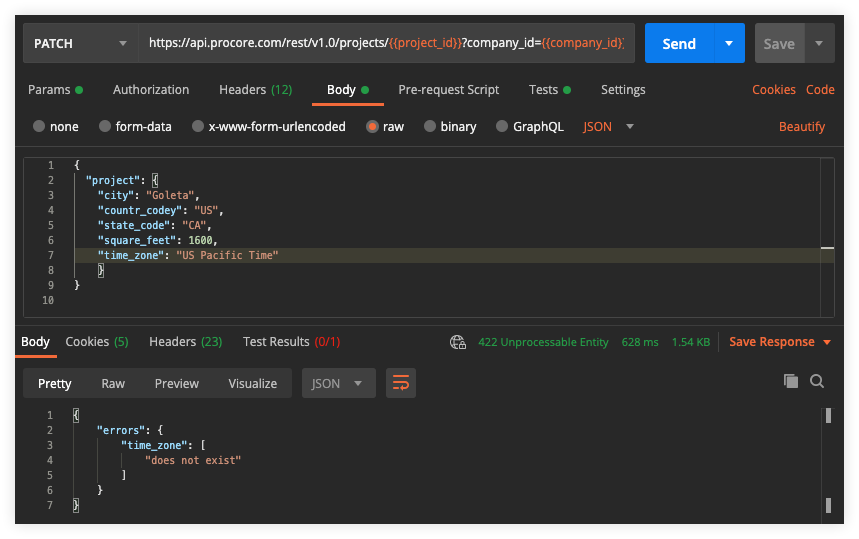The height and width of the screenshot is (539, 859).
Task: Switch to response Cookies (5) tab
Action: pos(97,342)
